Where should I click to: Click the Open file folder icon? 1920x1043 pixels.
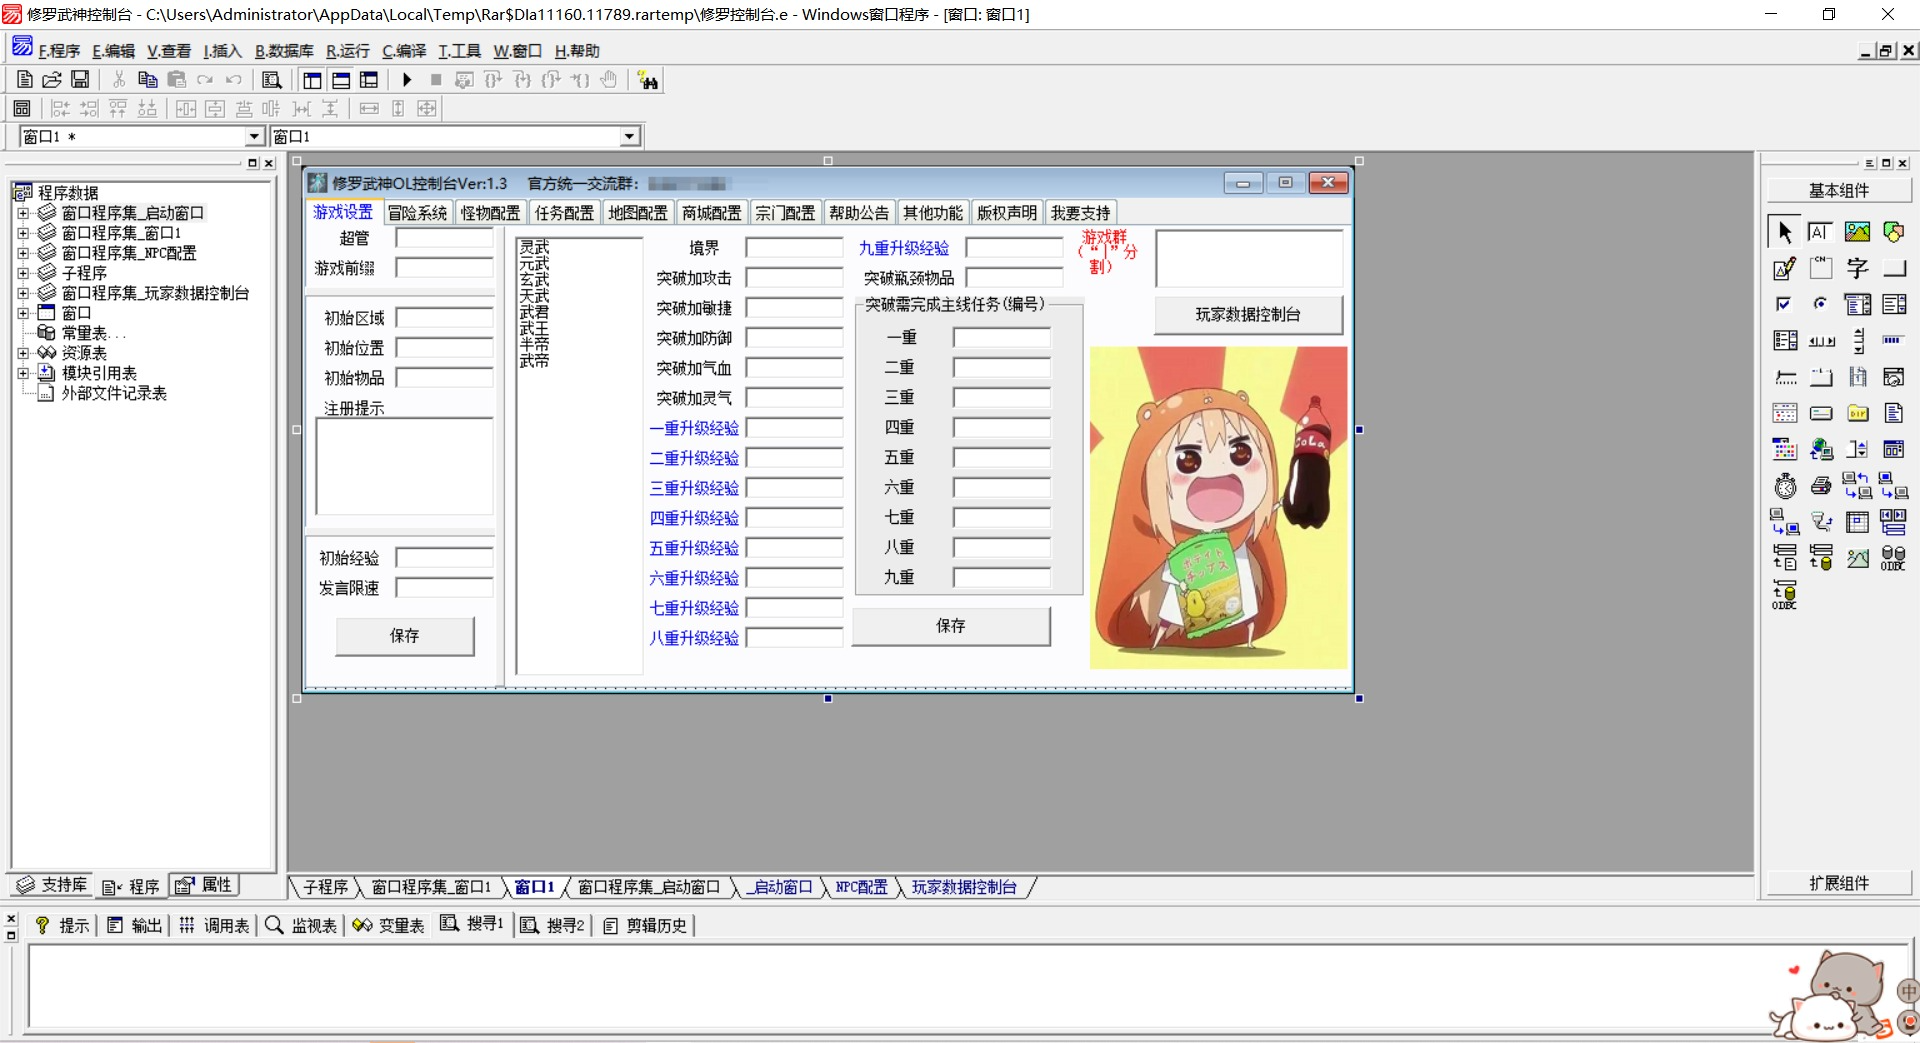click(52, 80)
